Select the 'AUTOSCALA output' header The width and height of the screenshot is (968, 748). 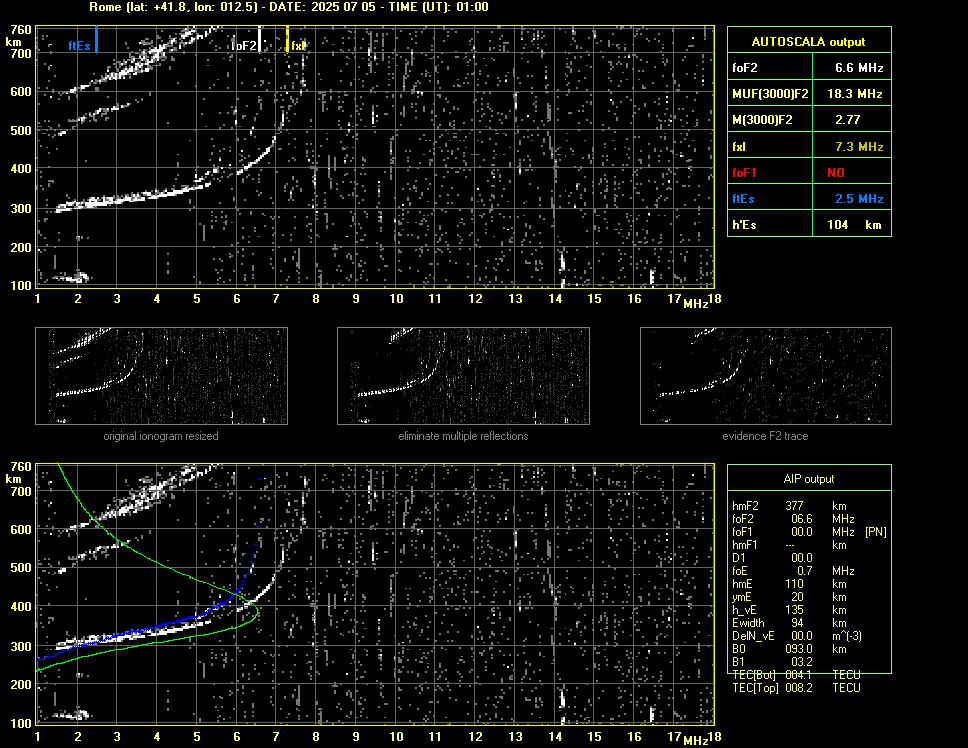[x=808, y=42]
